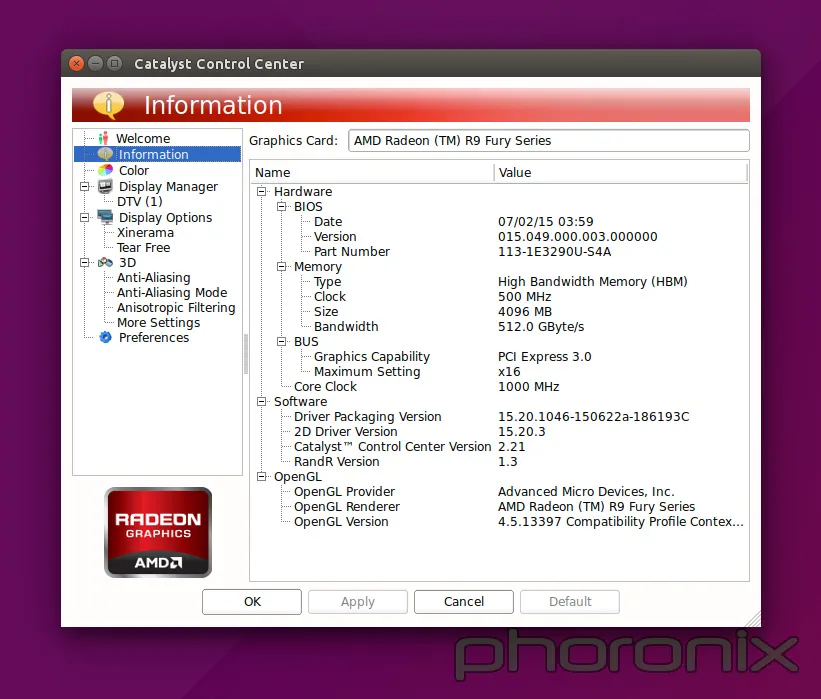Collapse the Display Manager tree node
This screenshot has width=821, height=699.
[84, 186]
